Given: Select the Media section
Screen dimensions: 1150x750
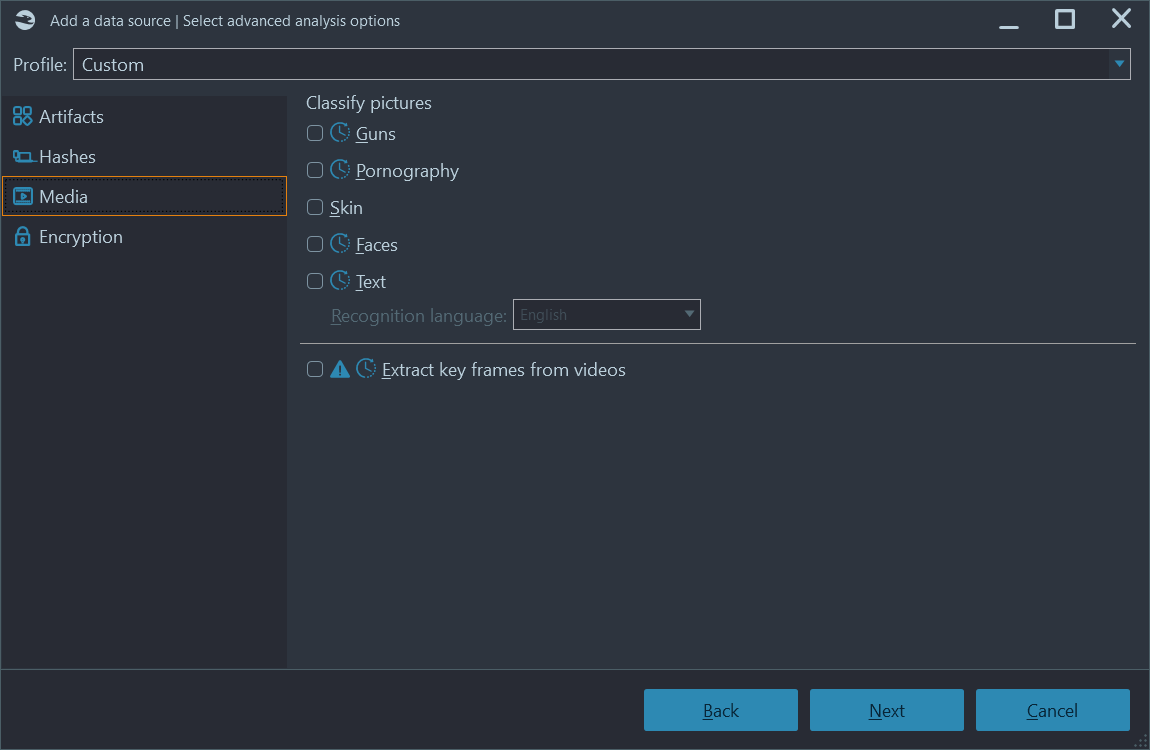Looking at the screenshot, I should [144, 196].
